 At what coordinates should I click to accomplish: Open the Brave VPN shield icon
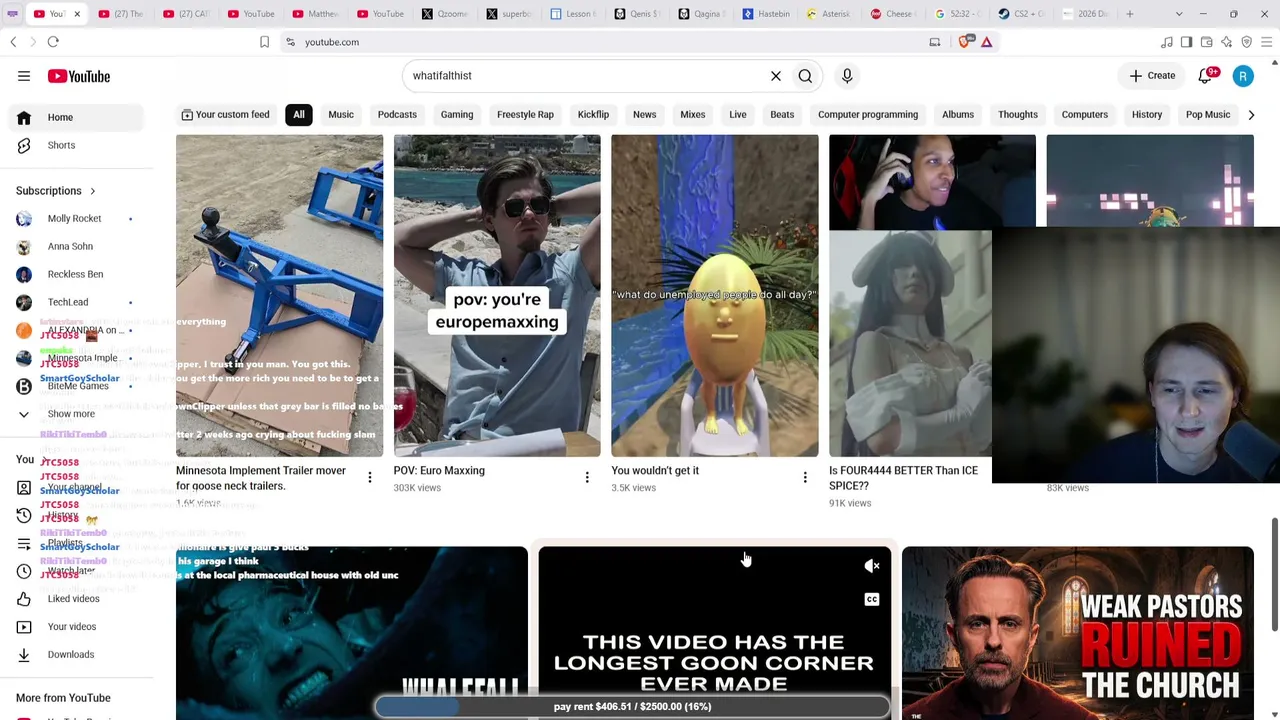click(1247, 42)
